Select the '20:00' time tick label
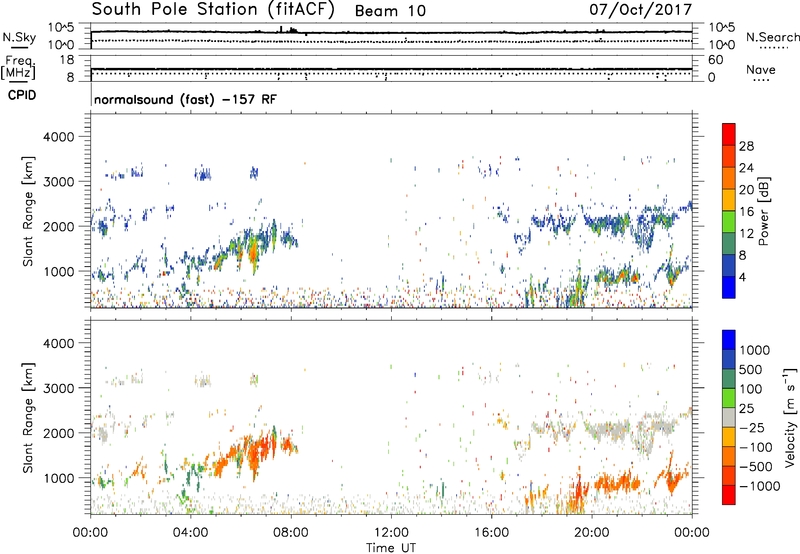Viewport: 800px width, 554px height. 591,533
